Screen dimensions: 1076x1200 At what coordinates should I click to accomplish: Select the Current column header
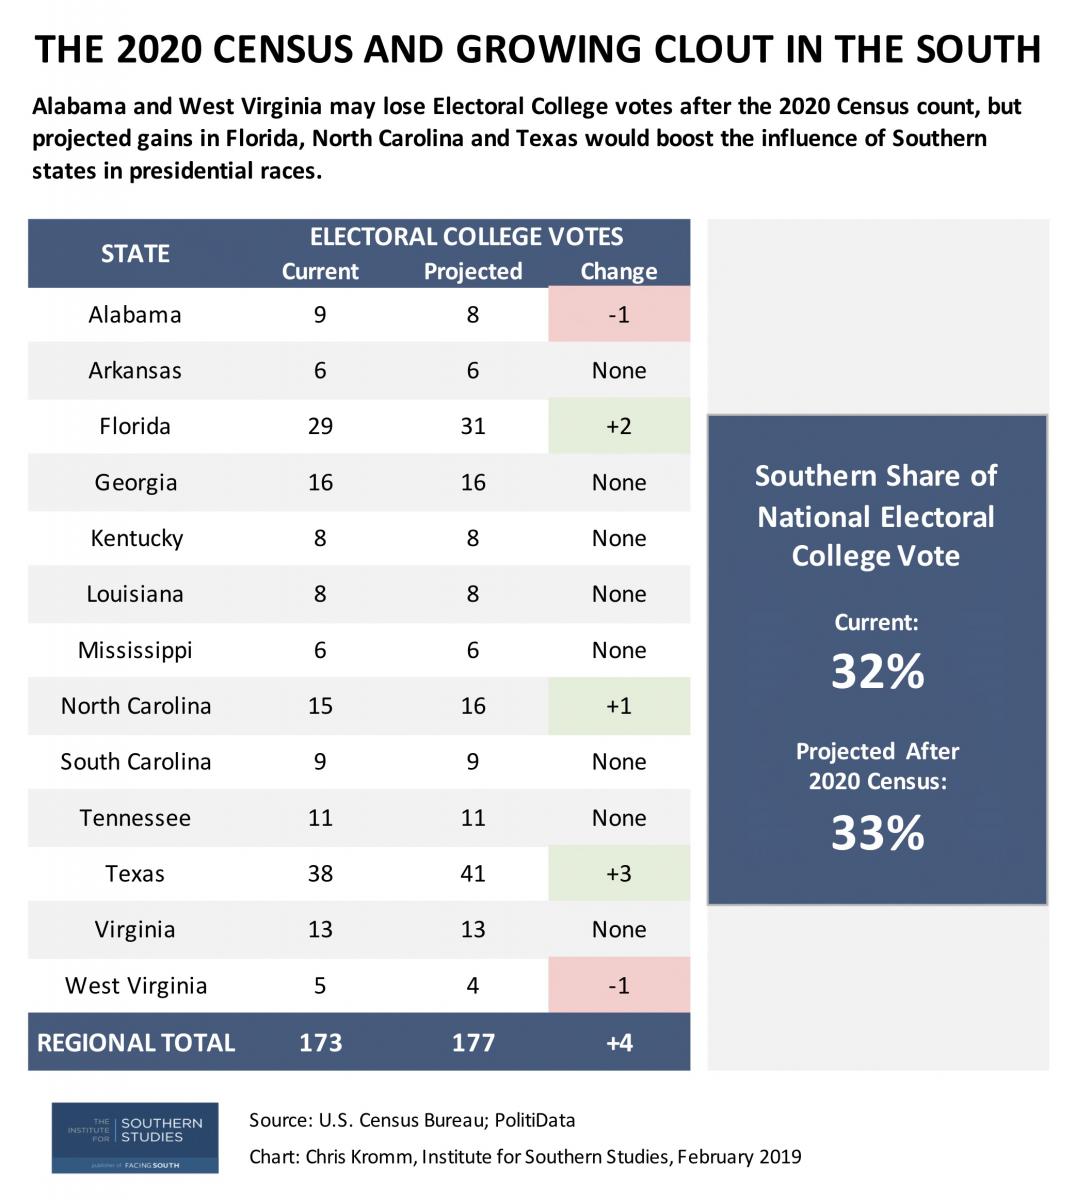pyautogui.click(x=320, y=272)
